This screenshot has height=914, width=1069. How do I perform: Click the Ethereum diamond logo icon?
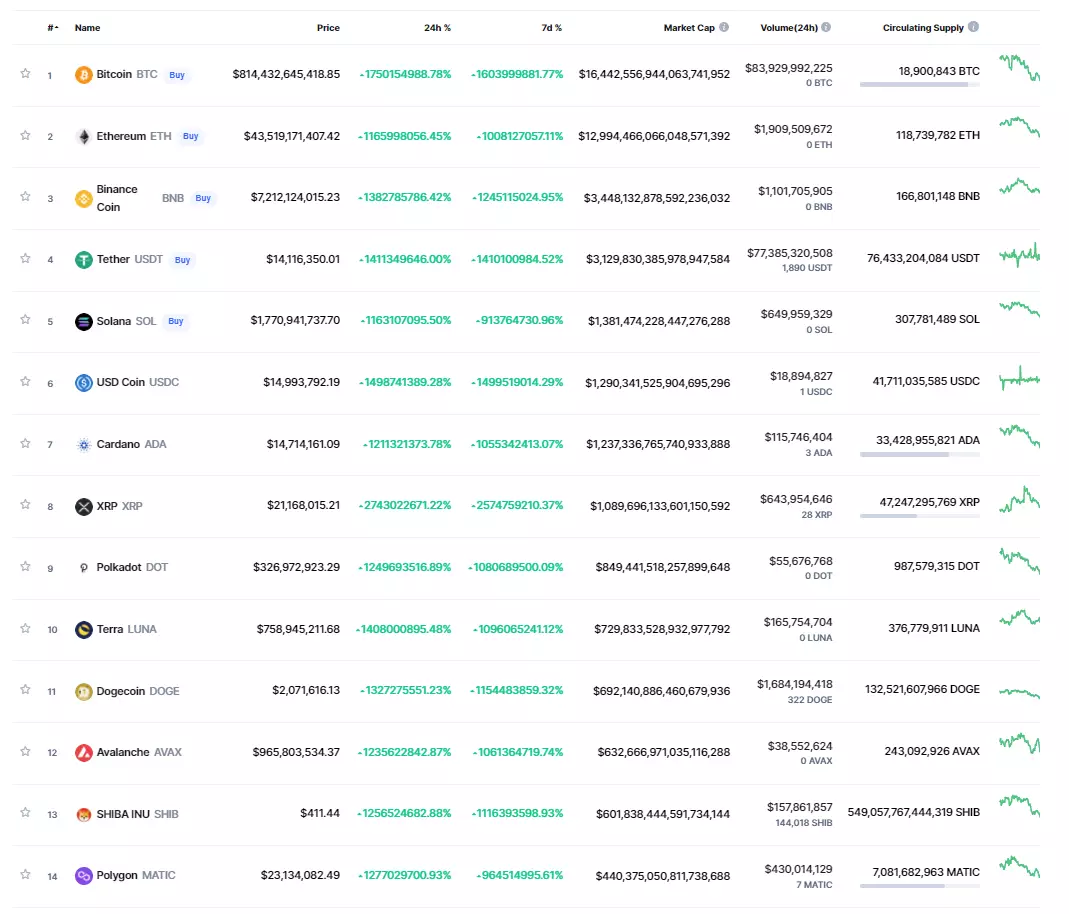point(83,136)
